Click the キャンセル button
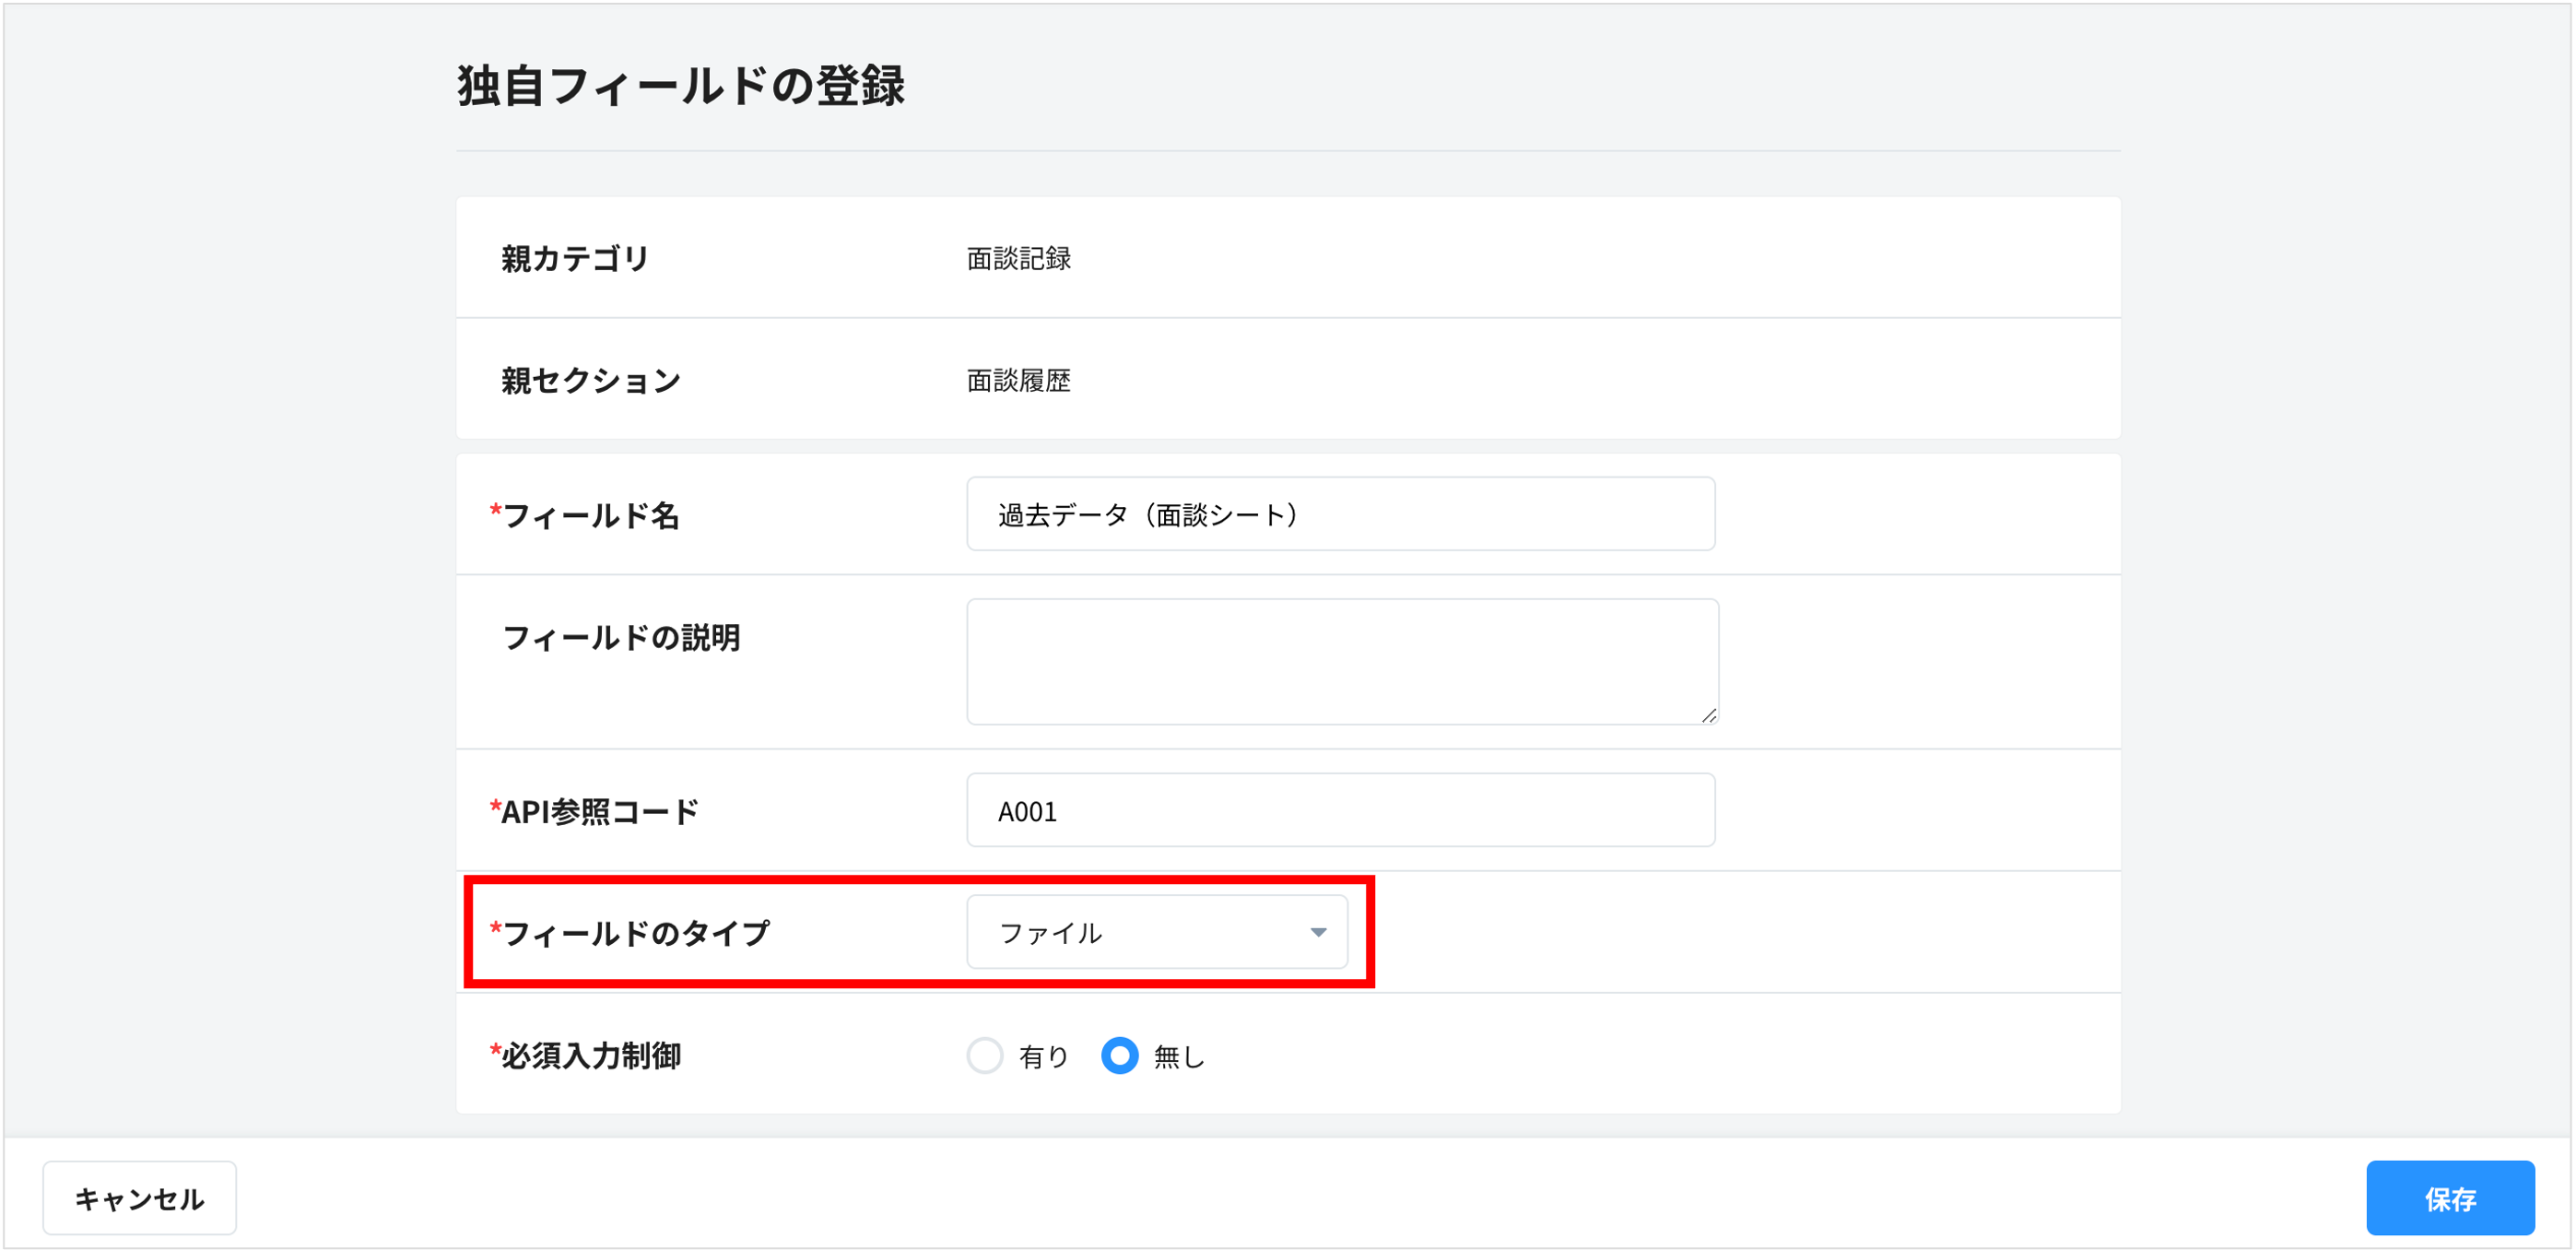 (x=139, y=1197)
